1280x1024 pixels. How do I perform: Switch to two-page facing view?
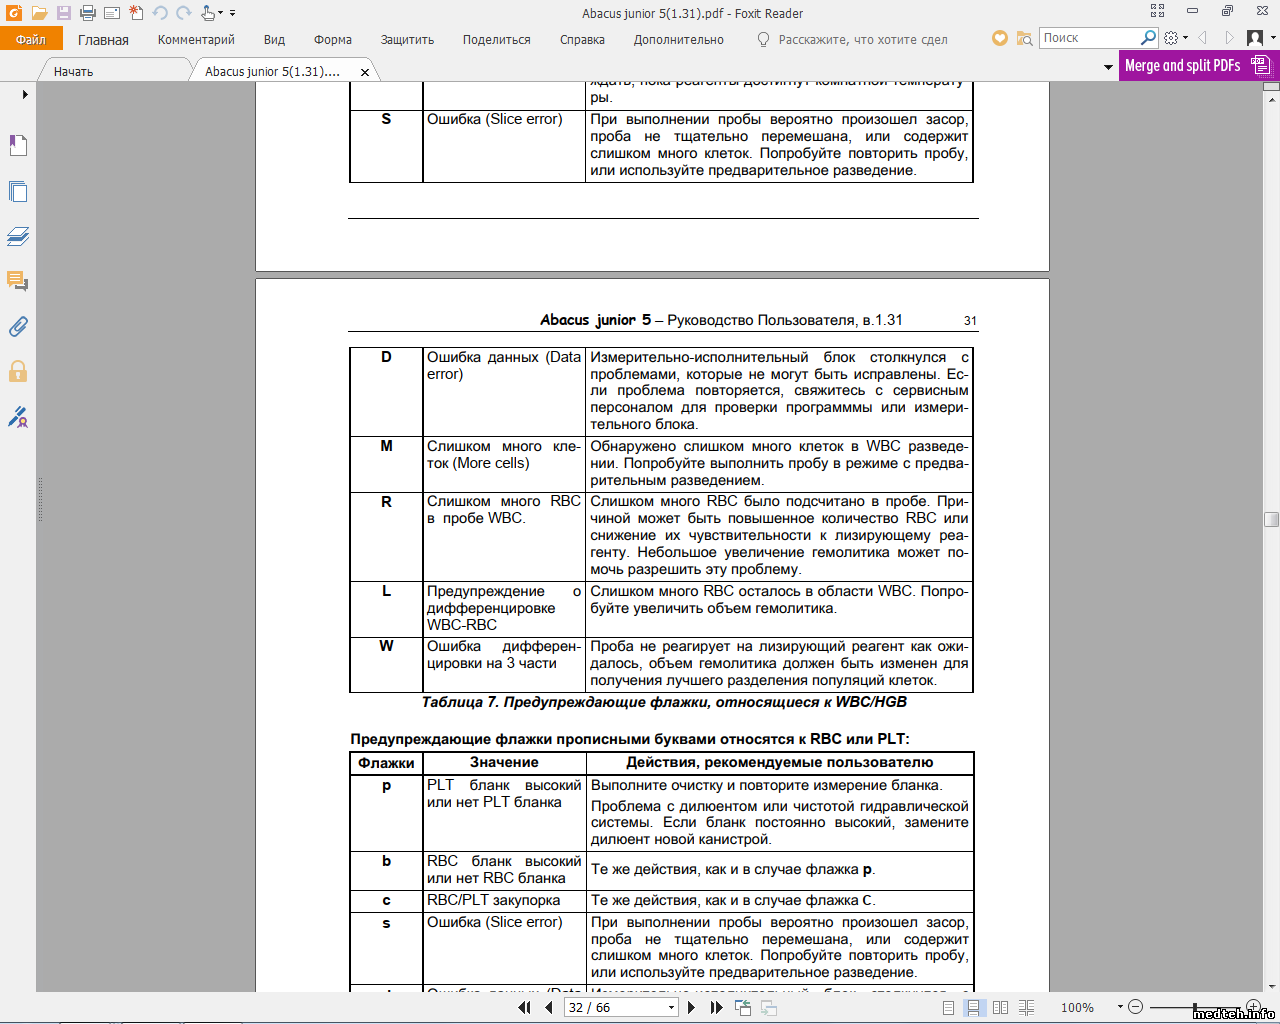pyautogui.click(x=1000, y=1007)
